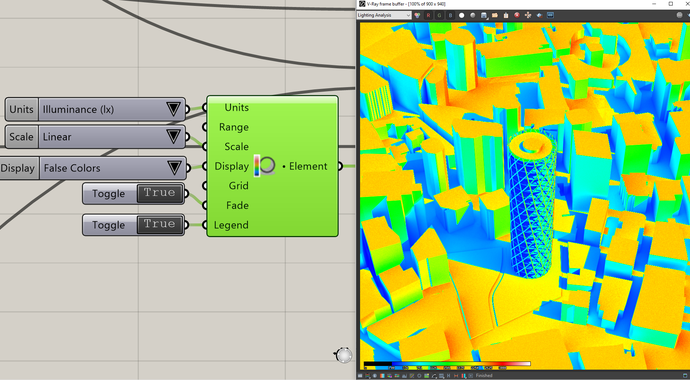
Task: Switch to RGB color channel view icon
Action: point(418,15)
